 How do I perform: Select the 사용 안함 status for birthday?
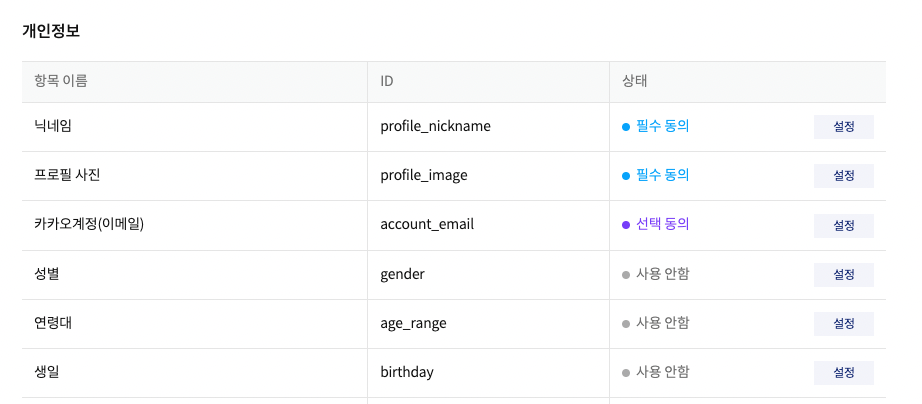[x=662, y=372]
